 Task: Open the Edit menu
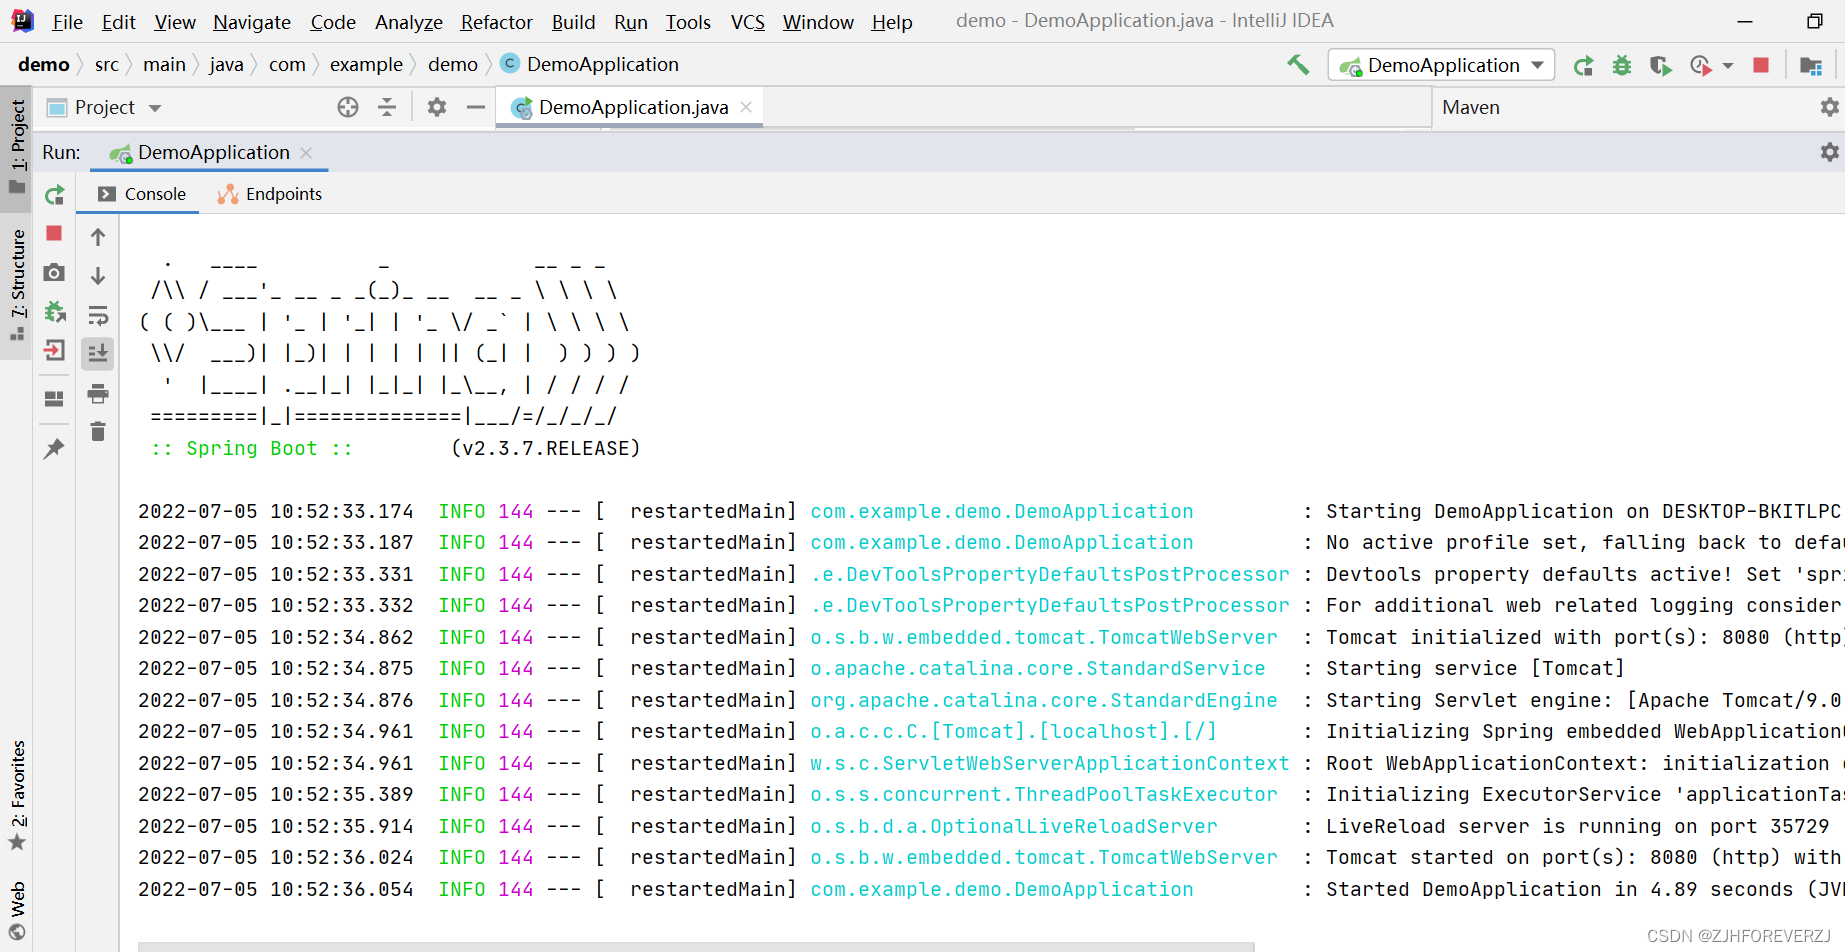pyautogui.click(x=119, y=22)
